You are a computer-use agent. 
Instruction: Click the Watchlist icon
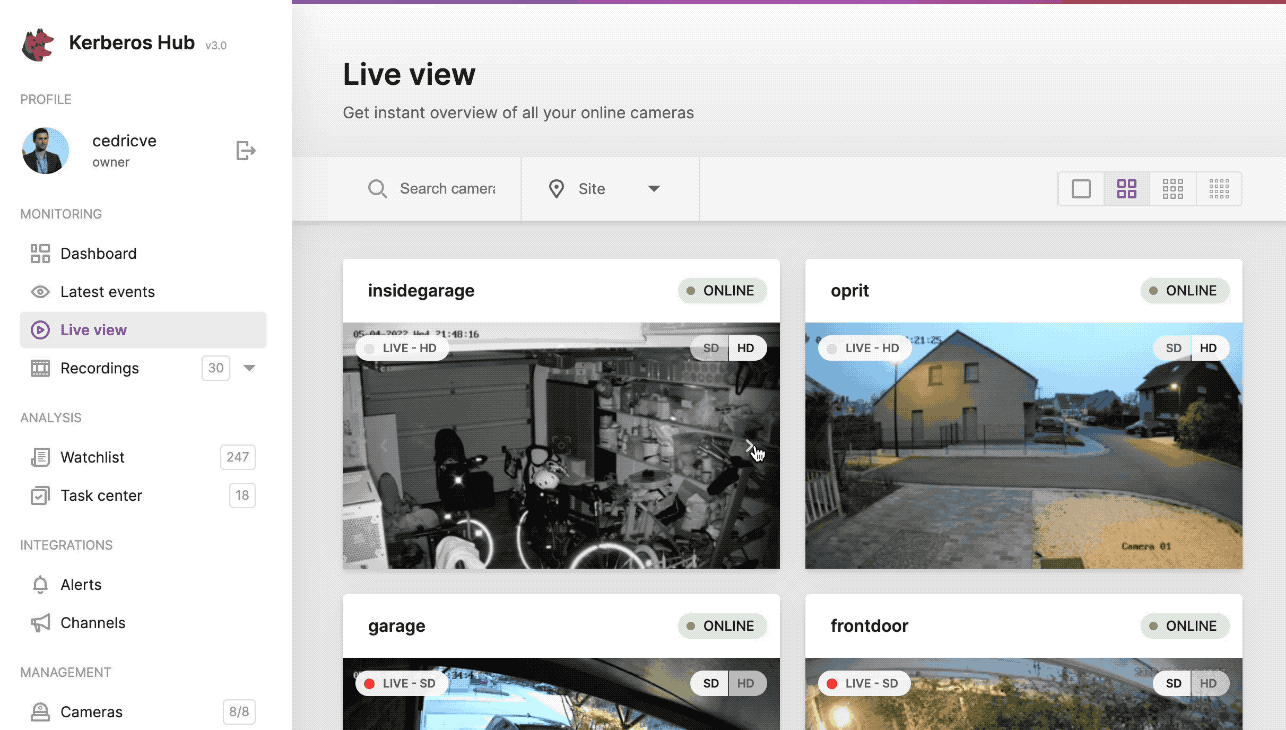point(40,457)
